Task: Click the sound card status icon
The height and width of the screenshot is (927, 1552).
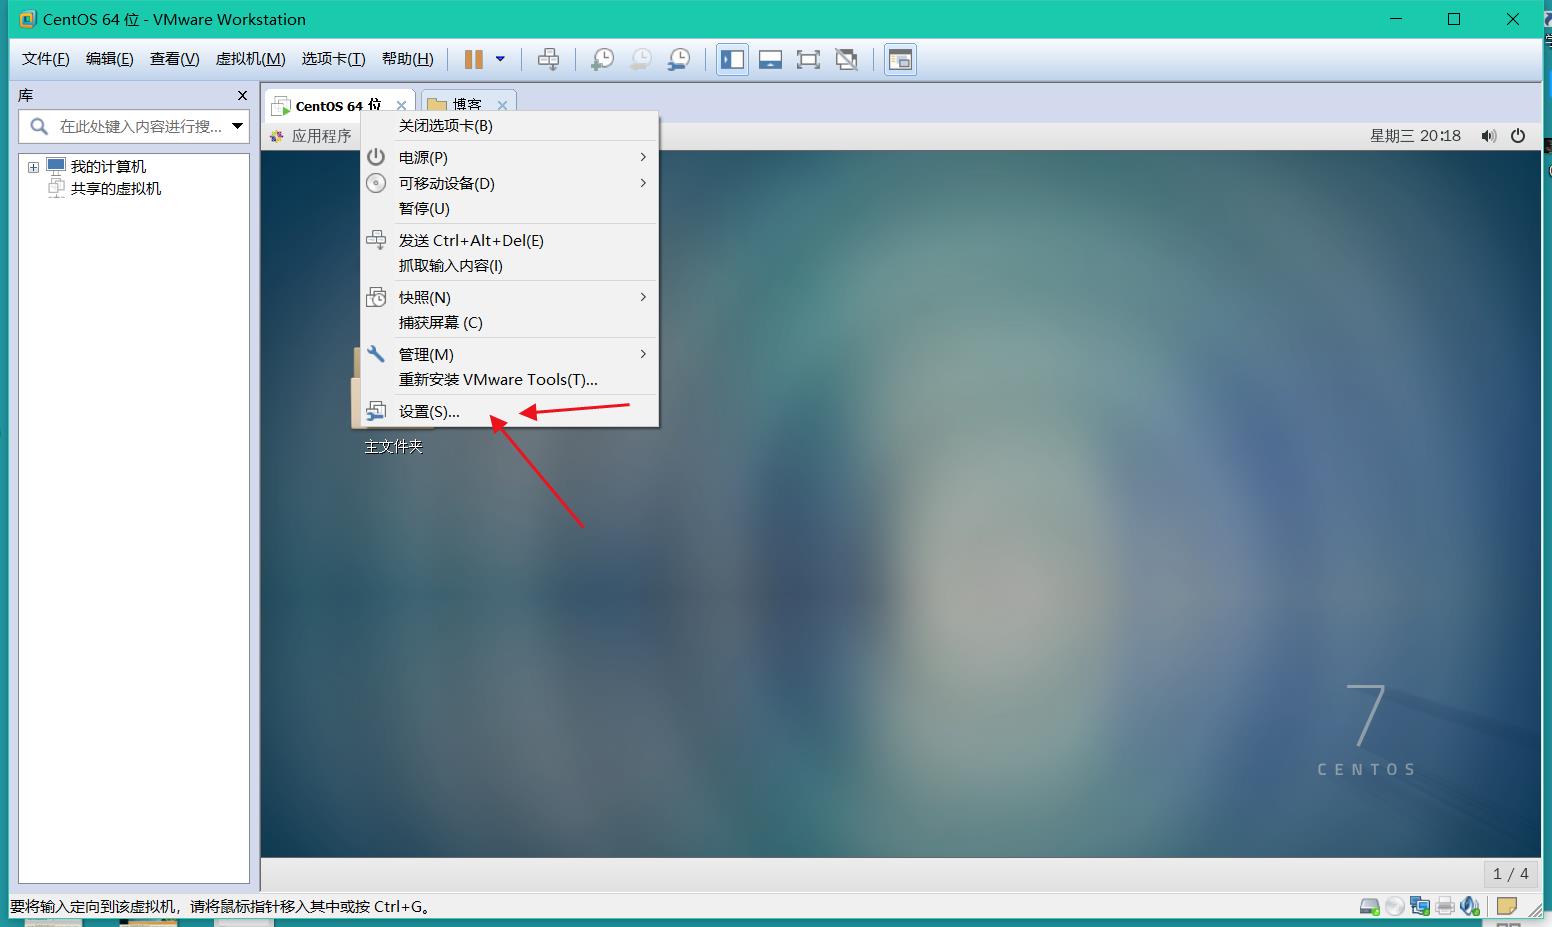Action: pos(1469,906)
